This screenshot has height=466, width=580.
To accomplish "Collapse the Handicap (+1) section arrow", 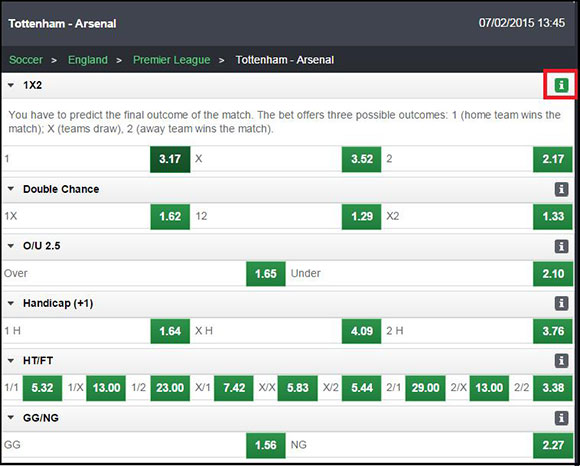I will point(11,303).
